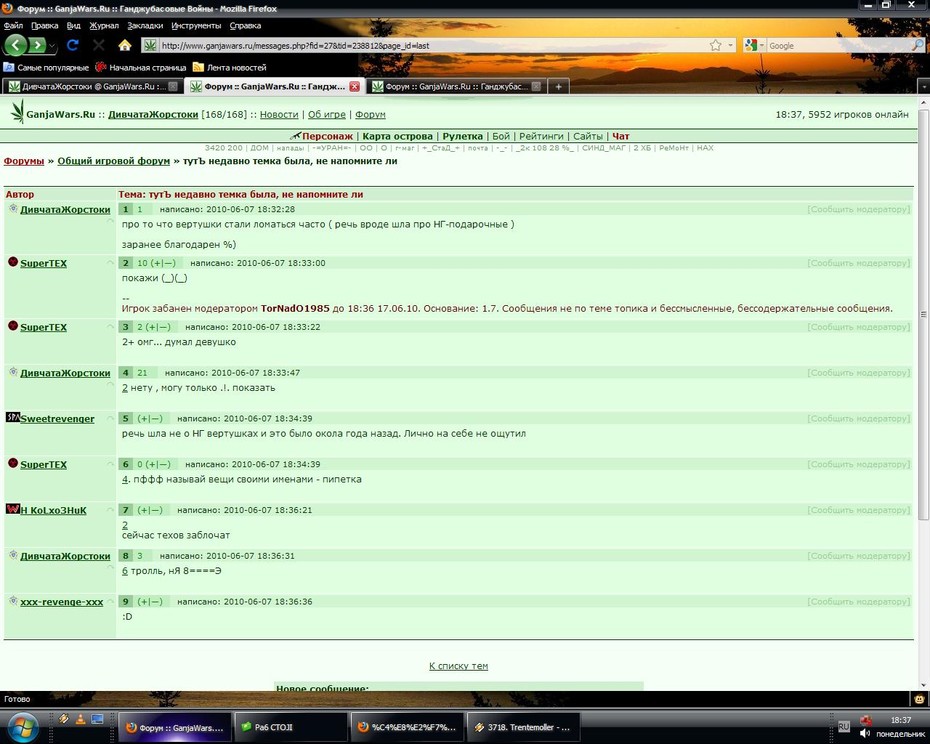The width and height of the screenshot is (930, 744).
Task: Click the red W syndicate icon beside KoLxo3HuK
Action: click(12, 508)
